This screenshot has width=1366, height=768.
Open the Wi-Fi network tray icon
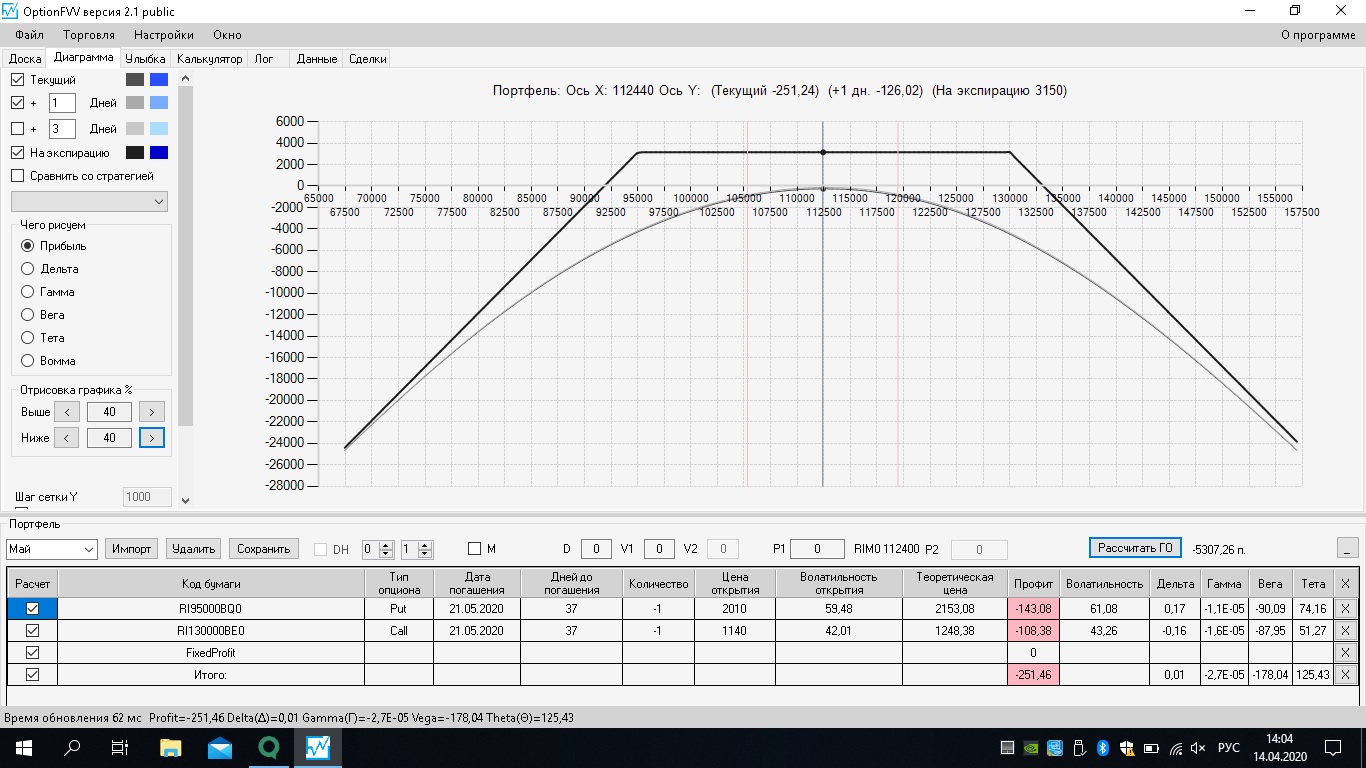click(x=1176, y=748)
